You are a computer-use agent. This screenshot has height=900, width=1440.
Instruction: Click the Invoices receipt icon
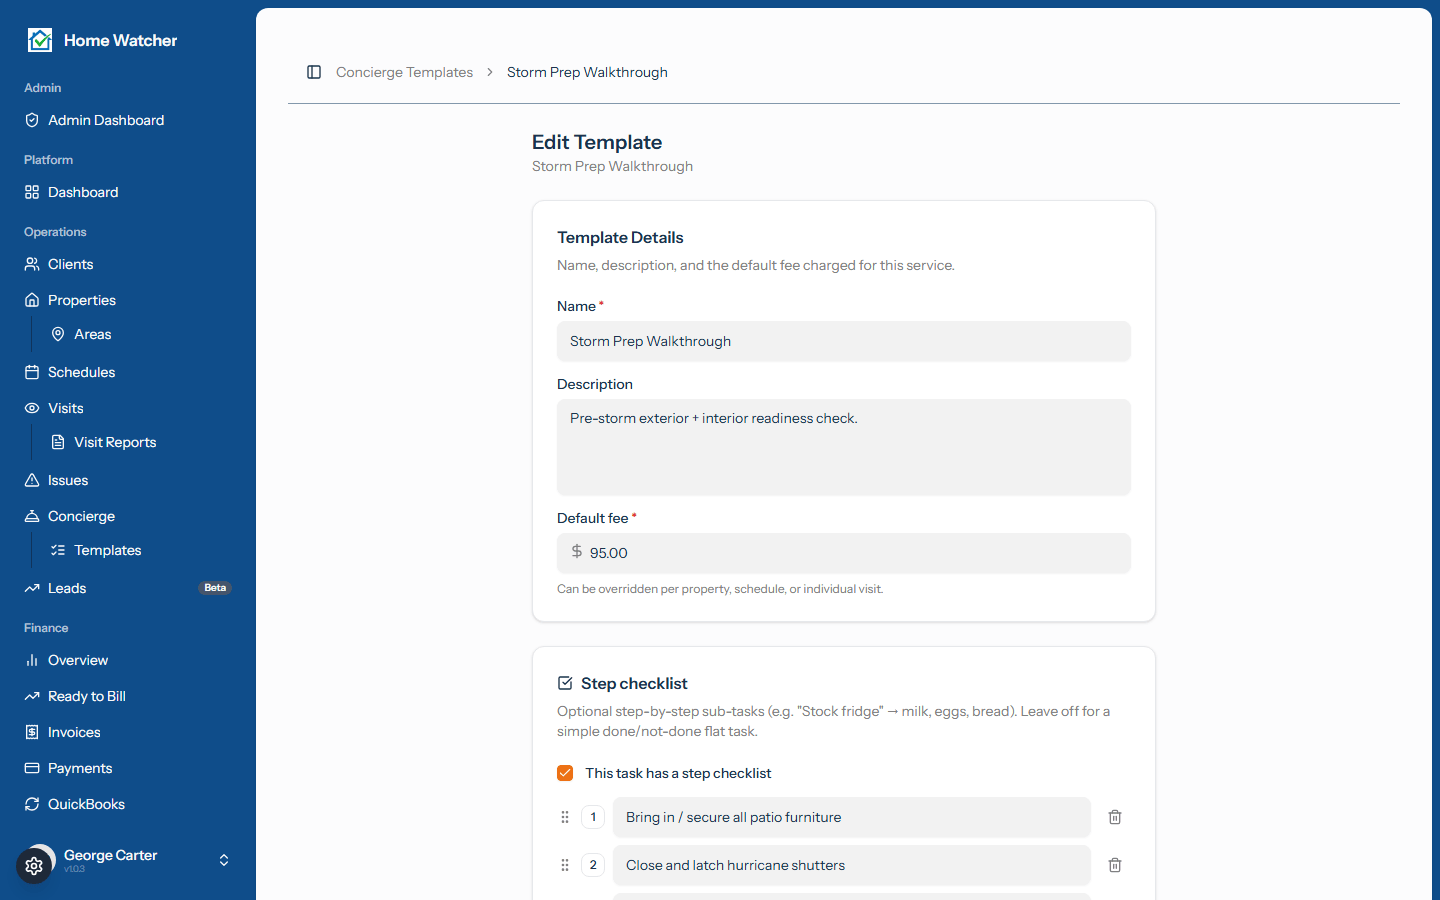(32, 732)
